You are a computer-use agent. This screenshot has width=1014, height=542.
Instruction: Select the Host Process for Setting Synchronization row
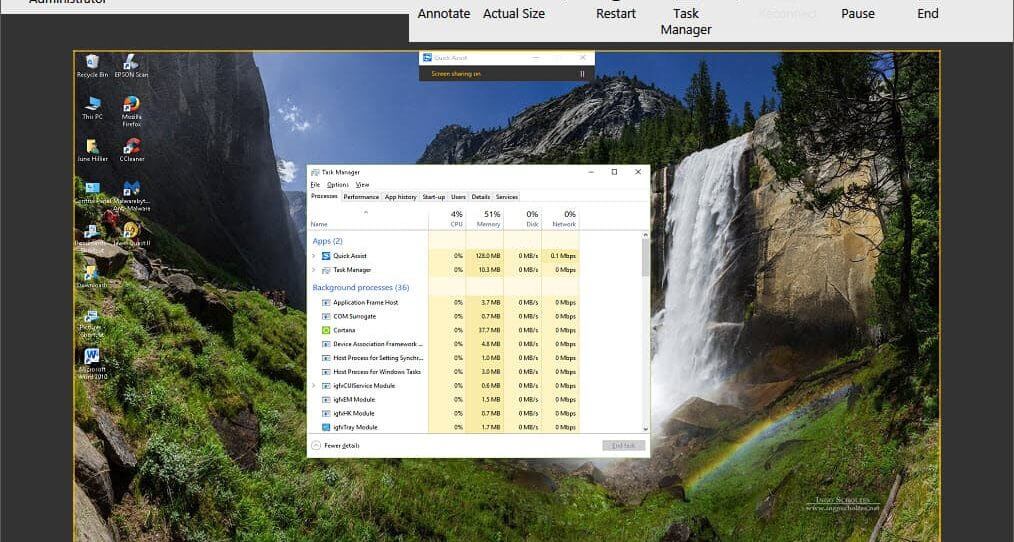tap(444, 358)
